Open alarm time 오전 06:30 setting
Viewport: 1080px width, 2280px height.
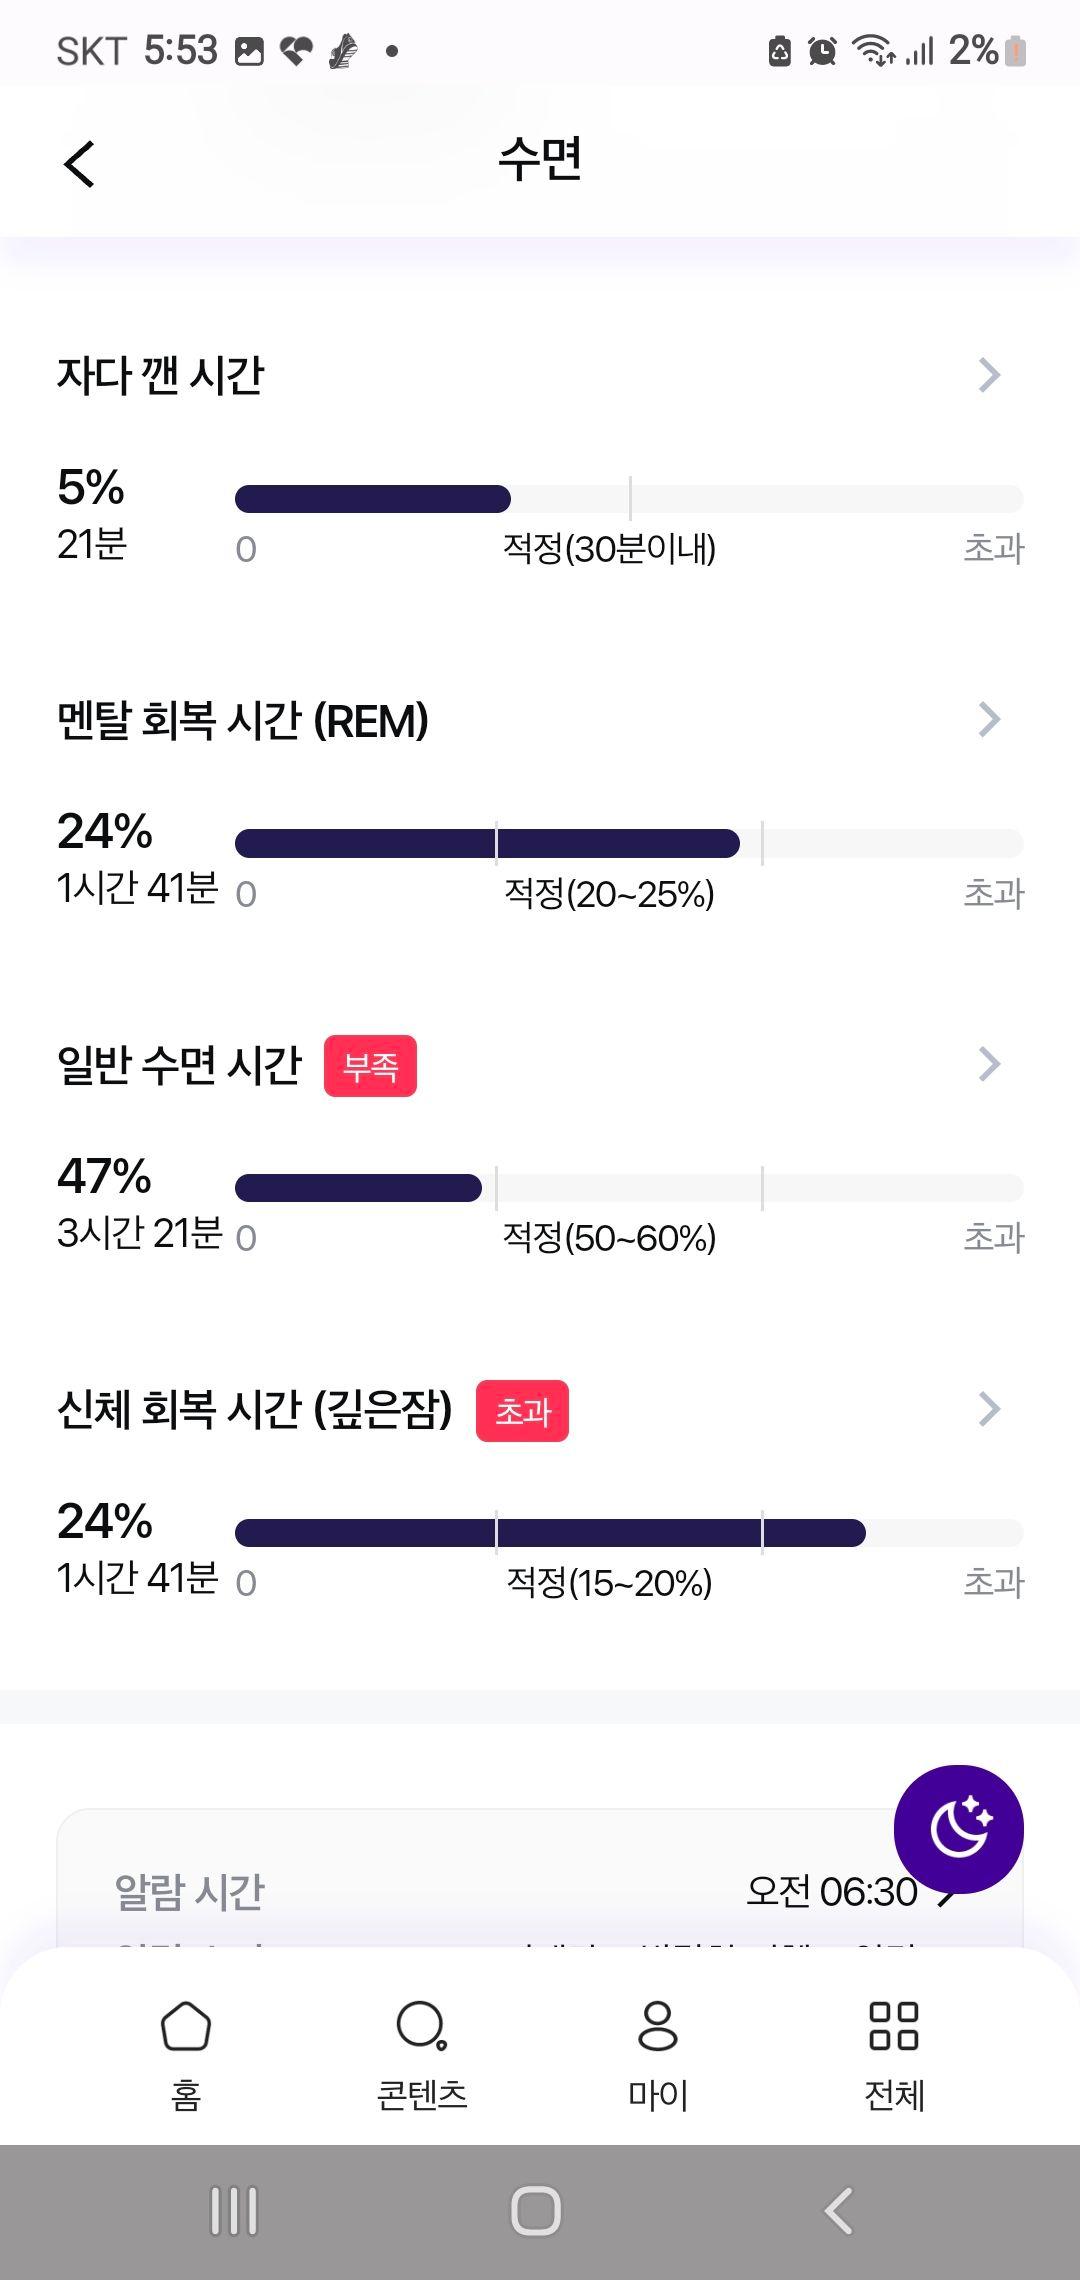coord(850,1892)
